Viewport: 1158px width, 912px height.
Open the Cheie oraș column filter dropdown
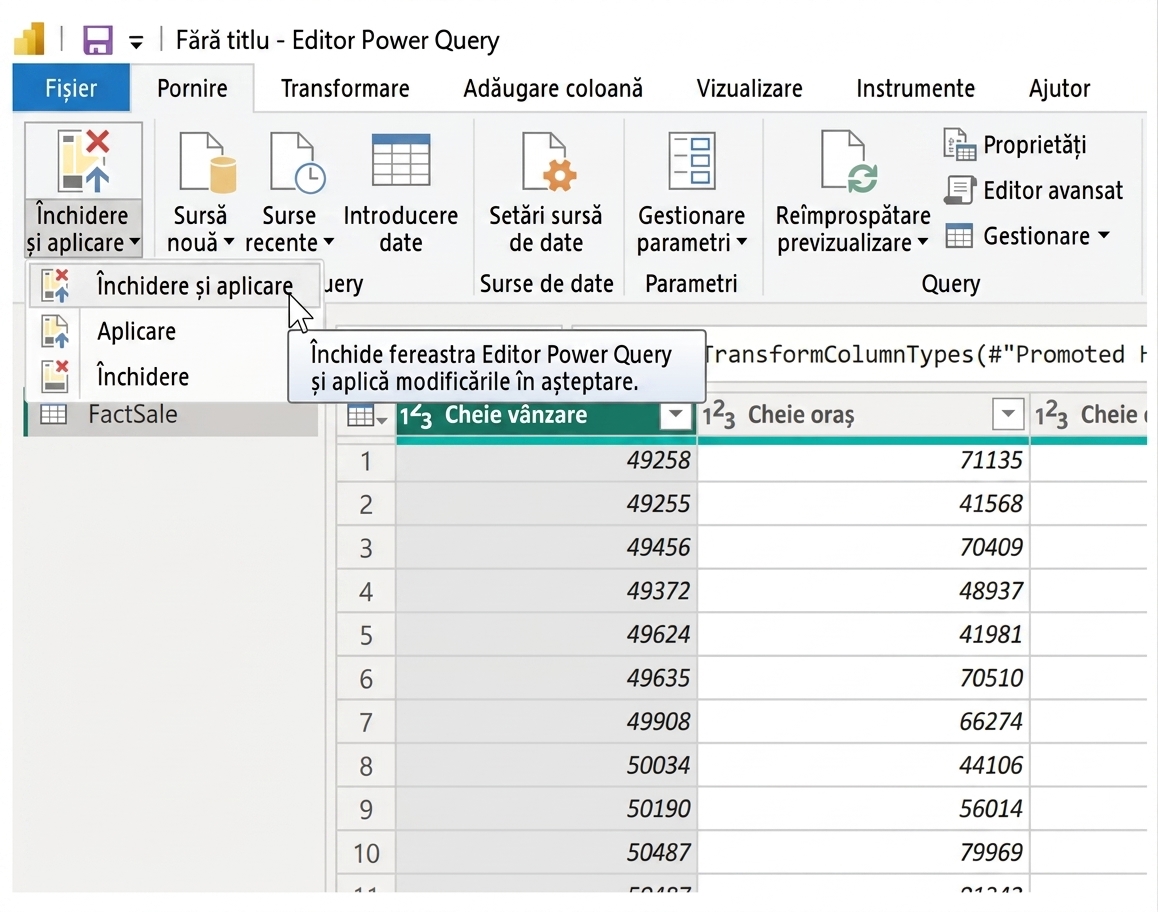pyautogui.click(x=1008, y=415)
